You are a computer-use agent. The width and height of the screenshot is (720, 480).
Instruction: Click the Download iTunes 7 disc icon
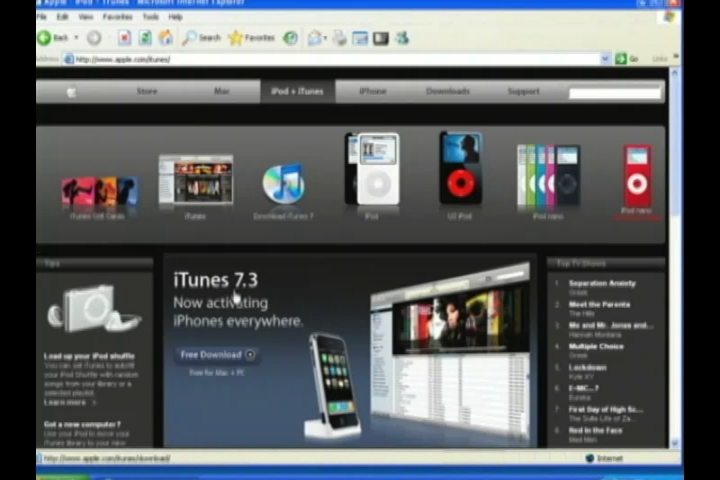point(283,183)
